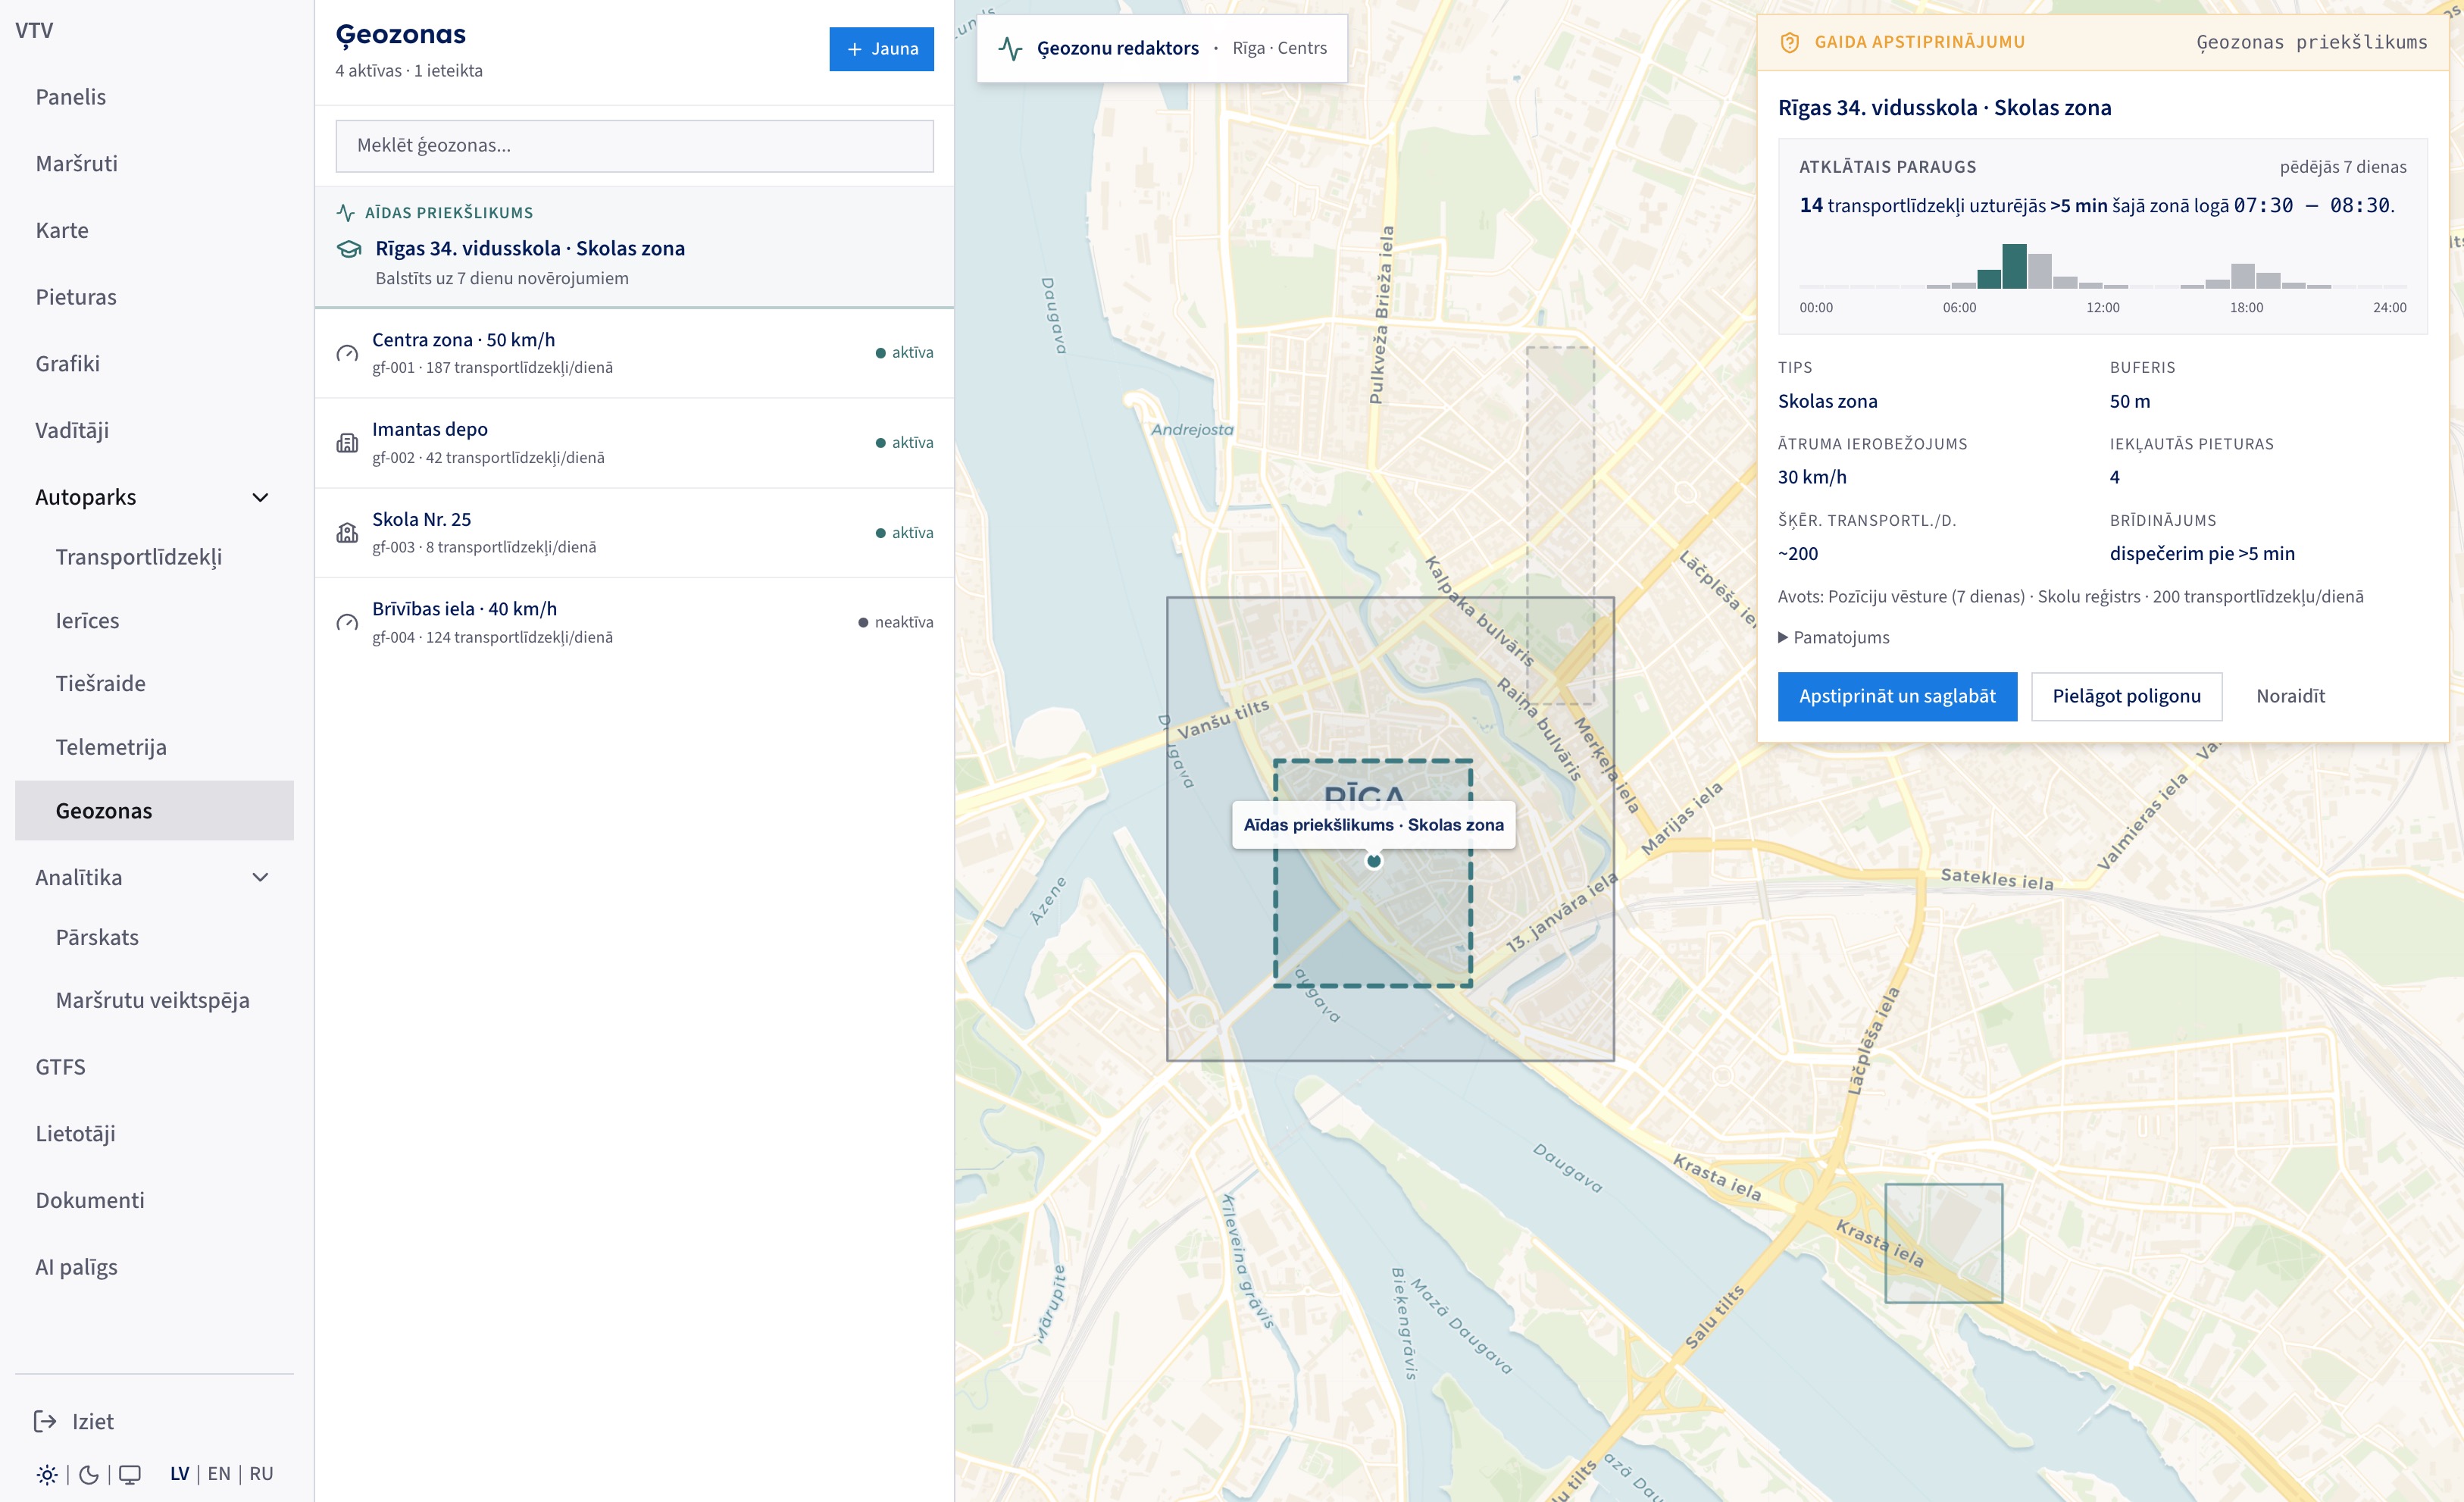The image size is (2464, 1502).
Task: Click the Jauna new geozone button
Action: coord(881,49)
